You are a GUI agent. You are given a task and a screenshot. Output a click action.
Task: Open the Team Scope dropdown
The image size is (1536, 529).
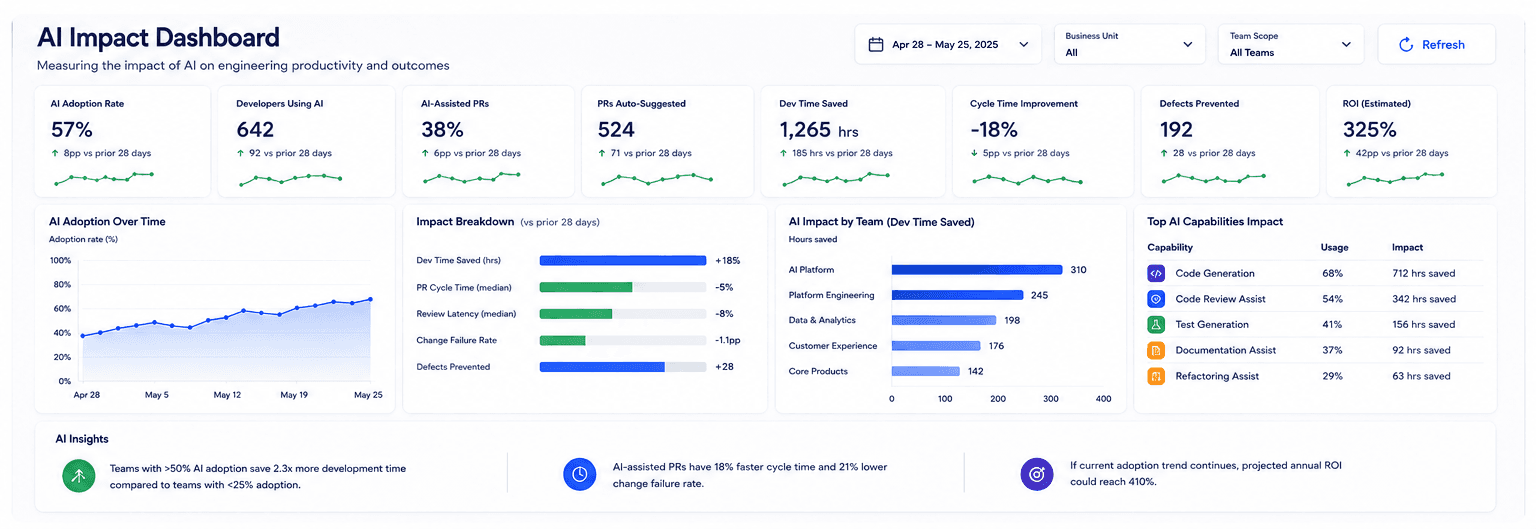[x=1291, y=44]
